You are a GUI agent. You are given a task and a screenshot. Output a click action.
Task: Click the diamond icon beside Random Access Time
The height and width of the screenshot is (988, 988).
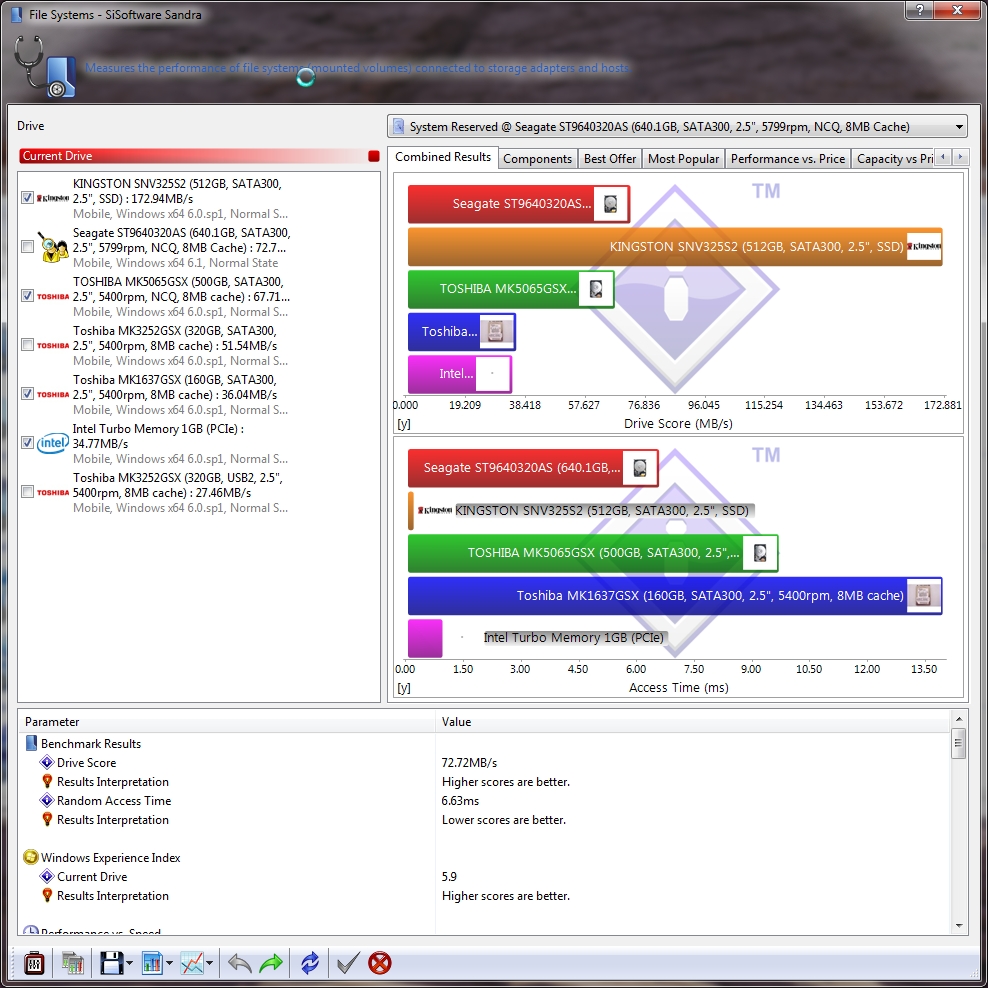point(47,800)
